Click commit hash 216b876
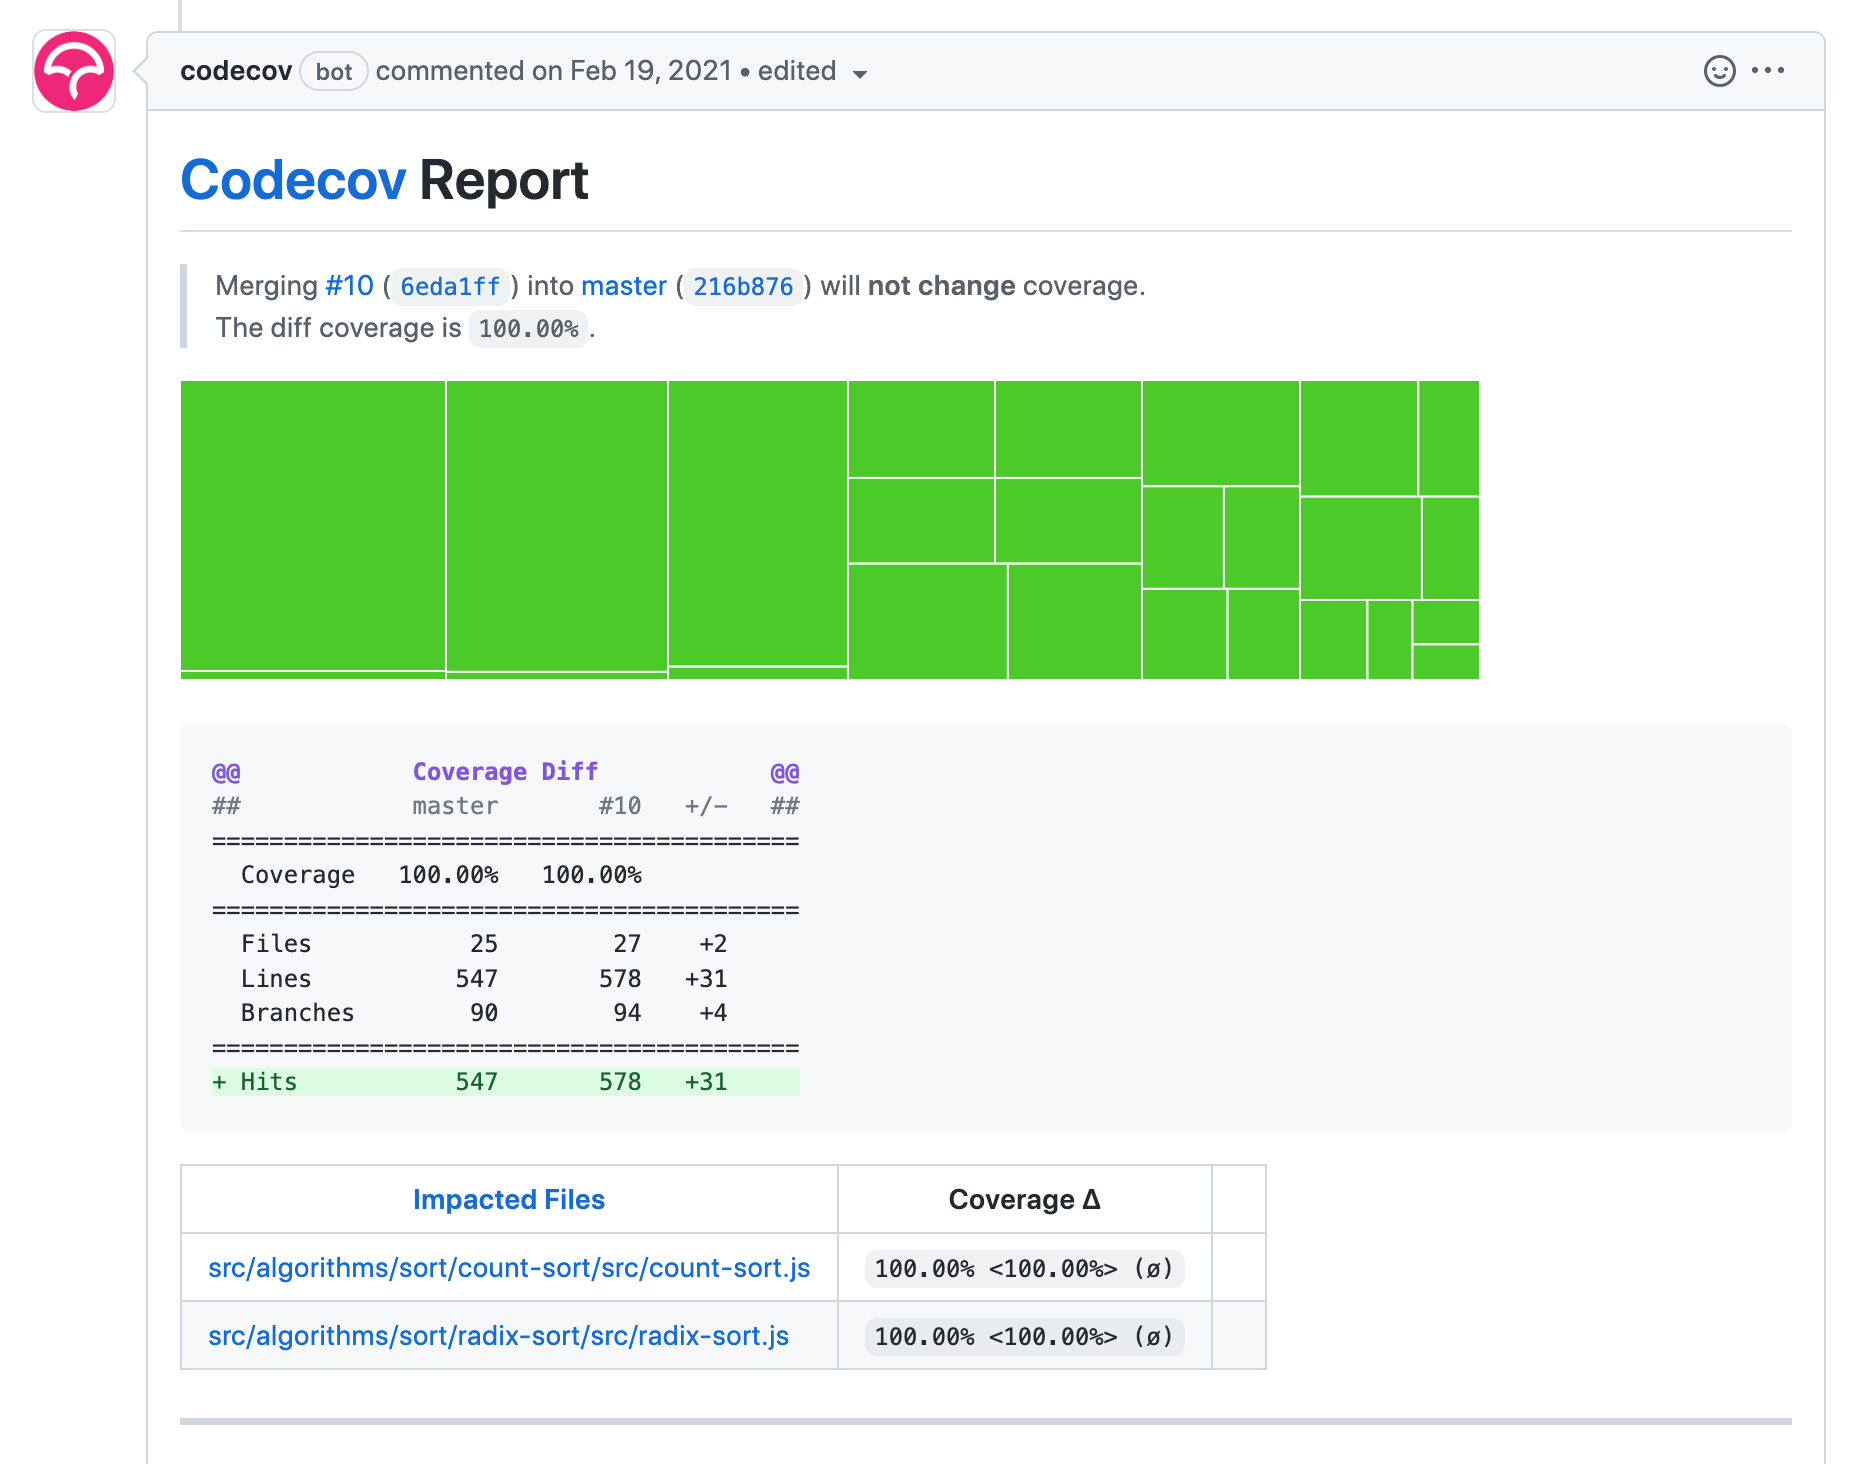Image resolution: width=1858 pixels, height=1464 pixels. point(742,287)
